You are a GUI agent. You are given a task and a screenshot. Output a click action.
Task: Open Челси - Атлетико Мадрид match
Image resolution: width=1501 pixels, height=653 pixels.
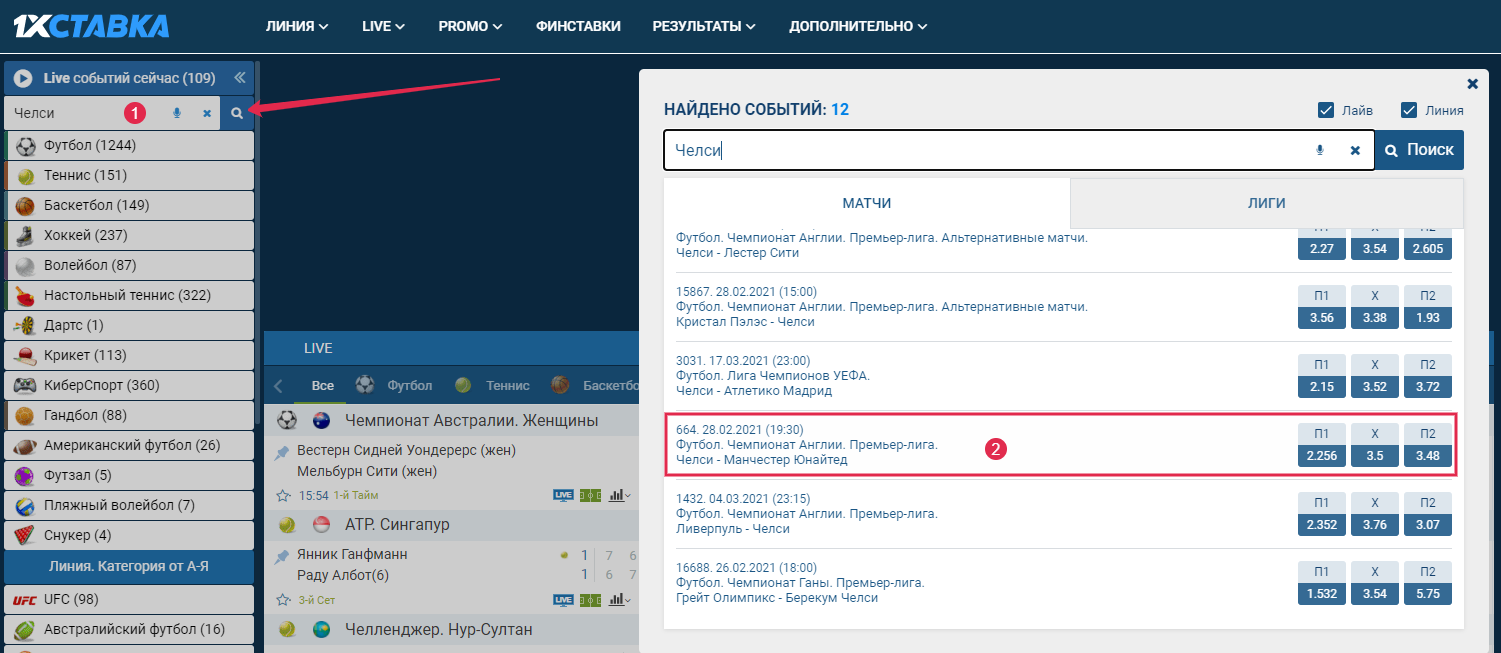(754, 390)
